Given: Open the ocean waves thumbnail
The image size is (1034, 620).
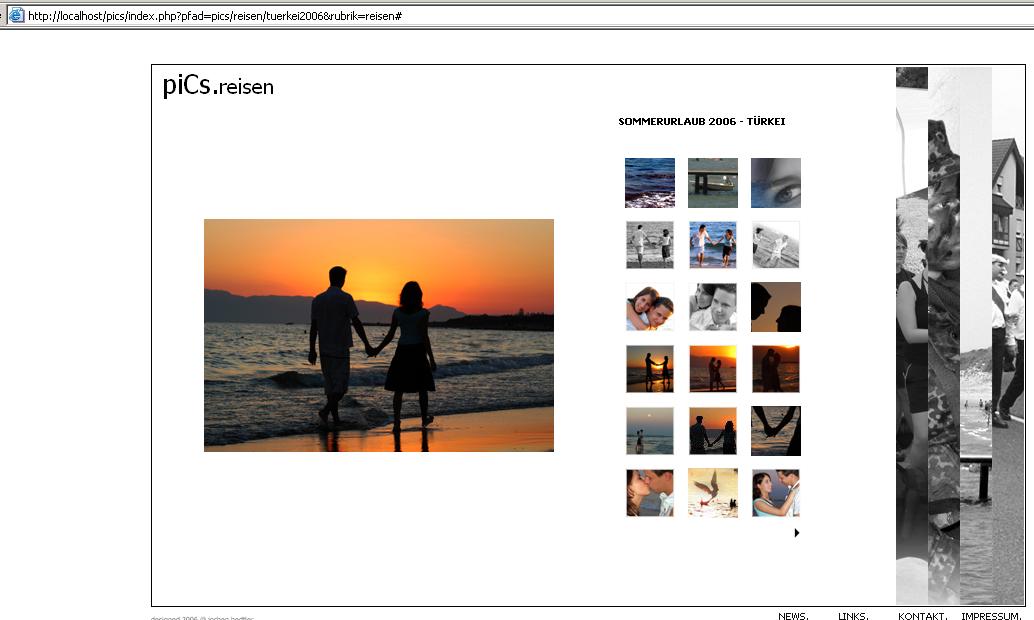Looking at the screenshot, I should pos(650,183).
